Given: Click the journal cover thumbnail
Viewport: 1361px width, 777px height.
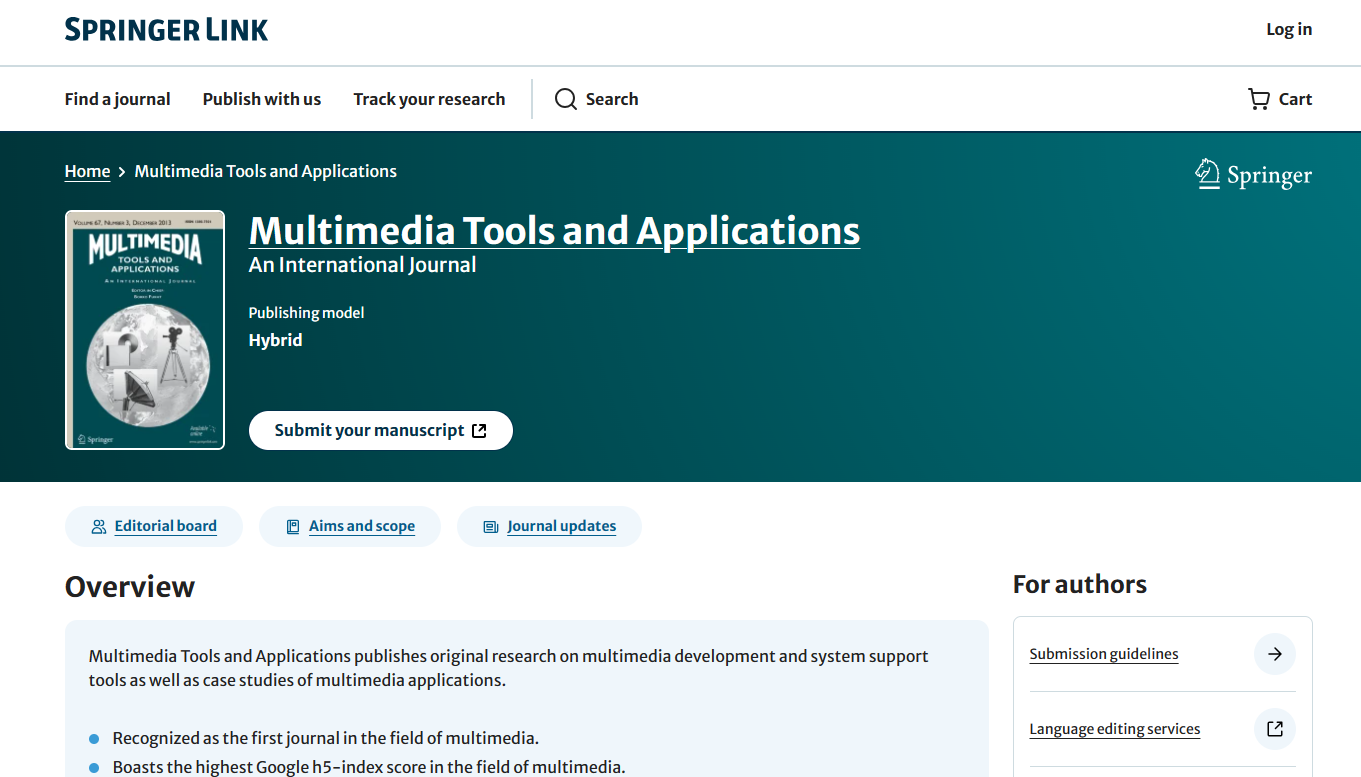Looking at the screenshot, I should tap(145, 330).
